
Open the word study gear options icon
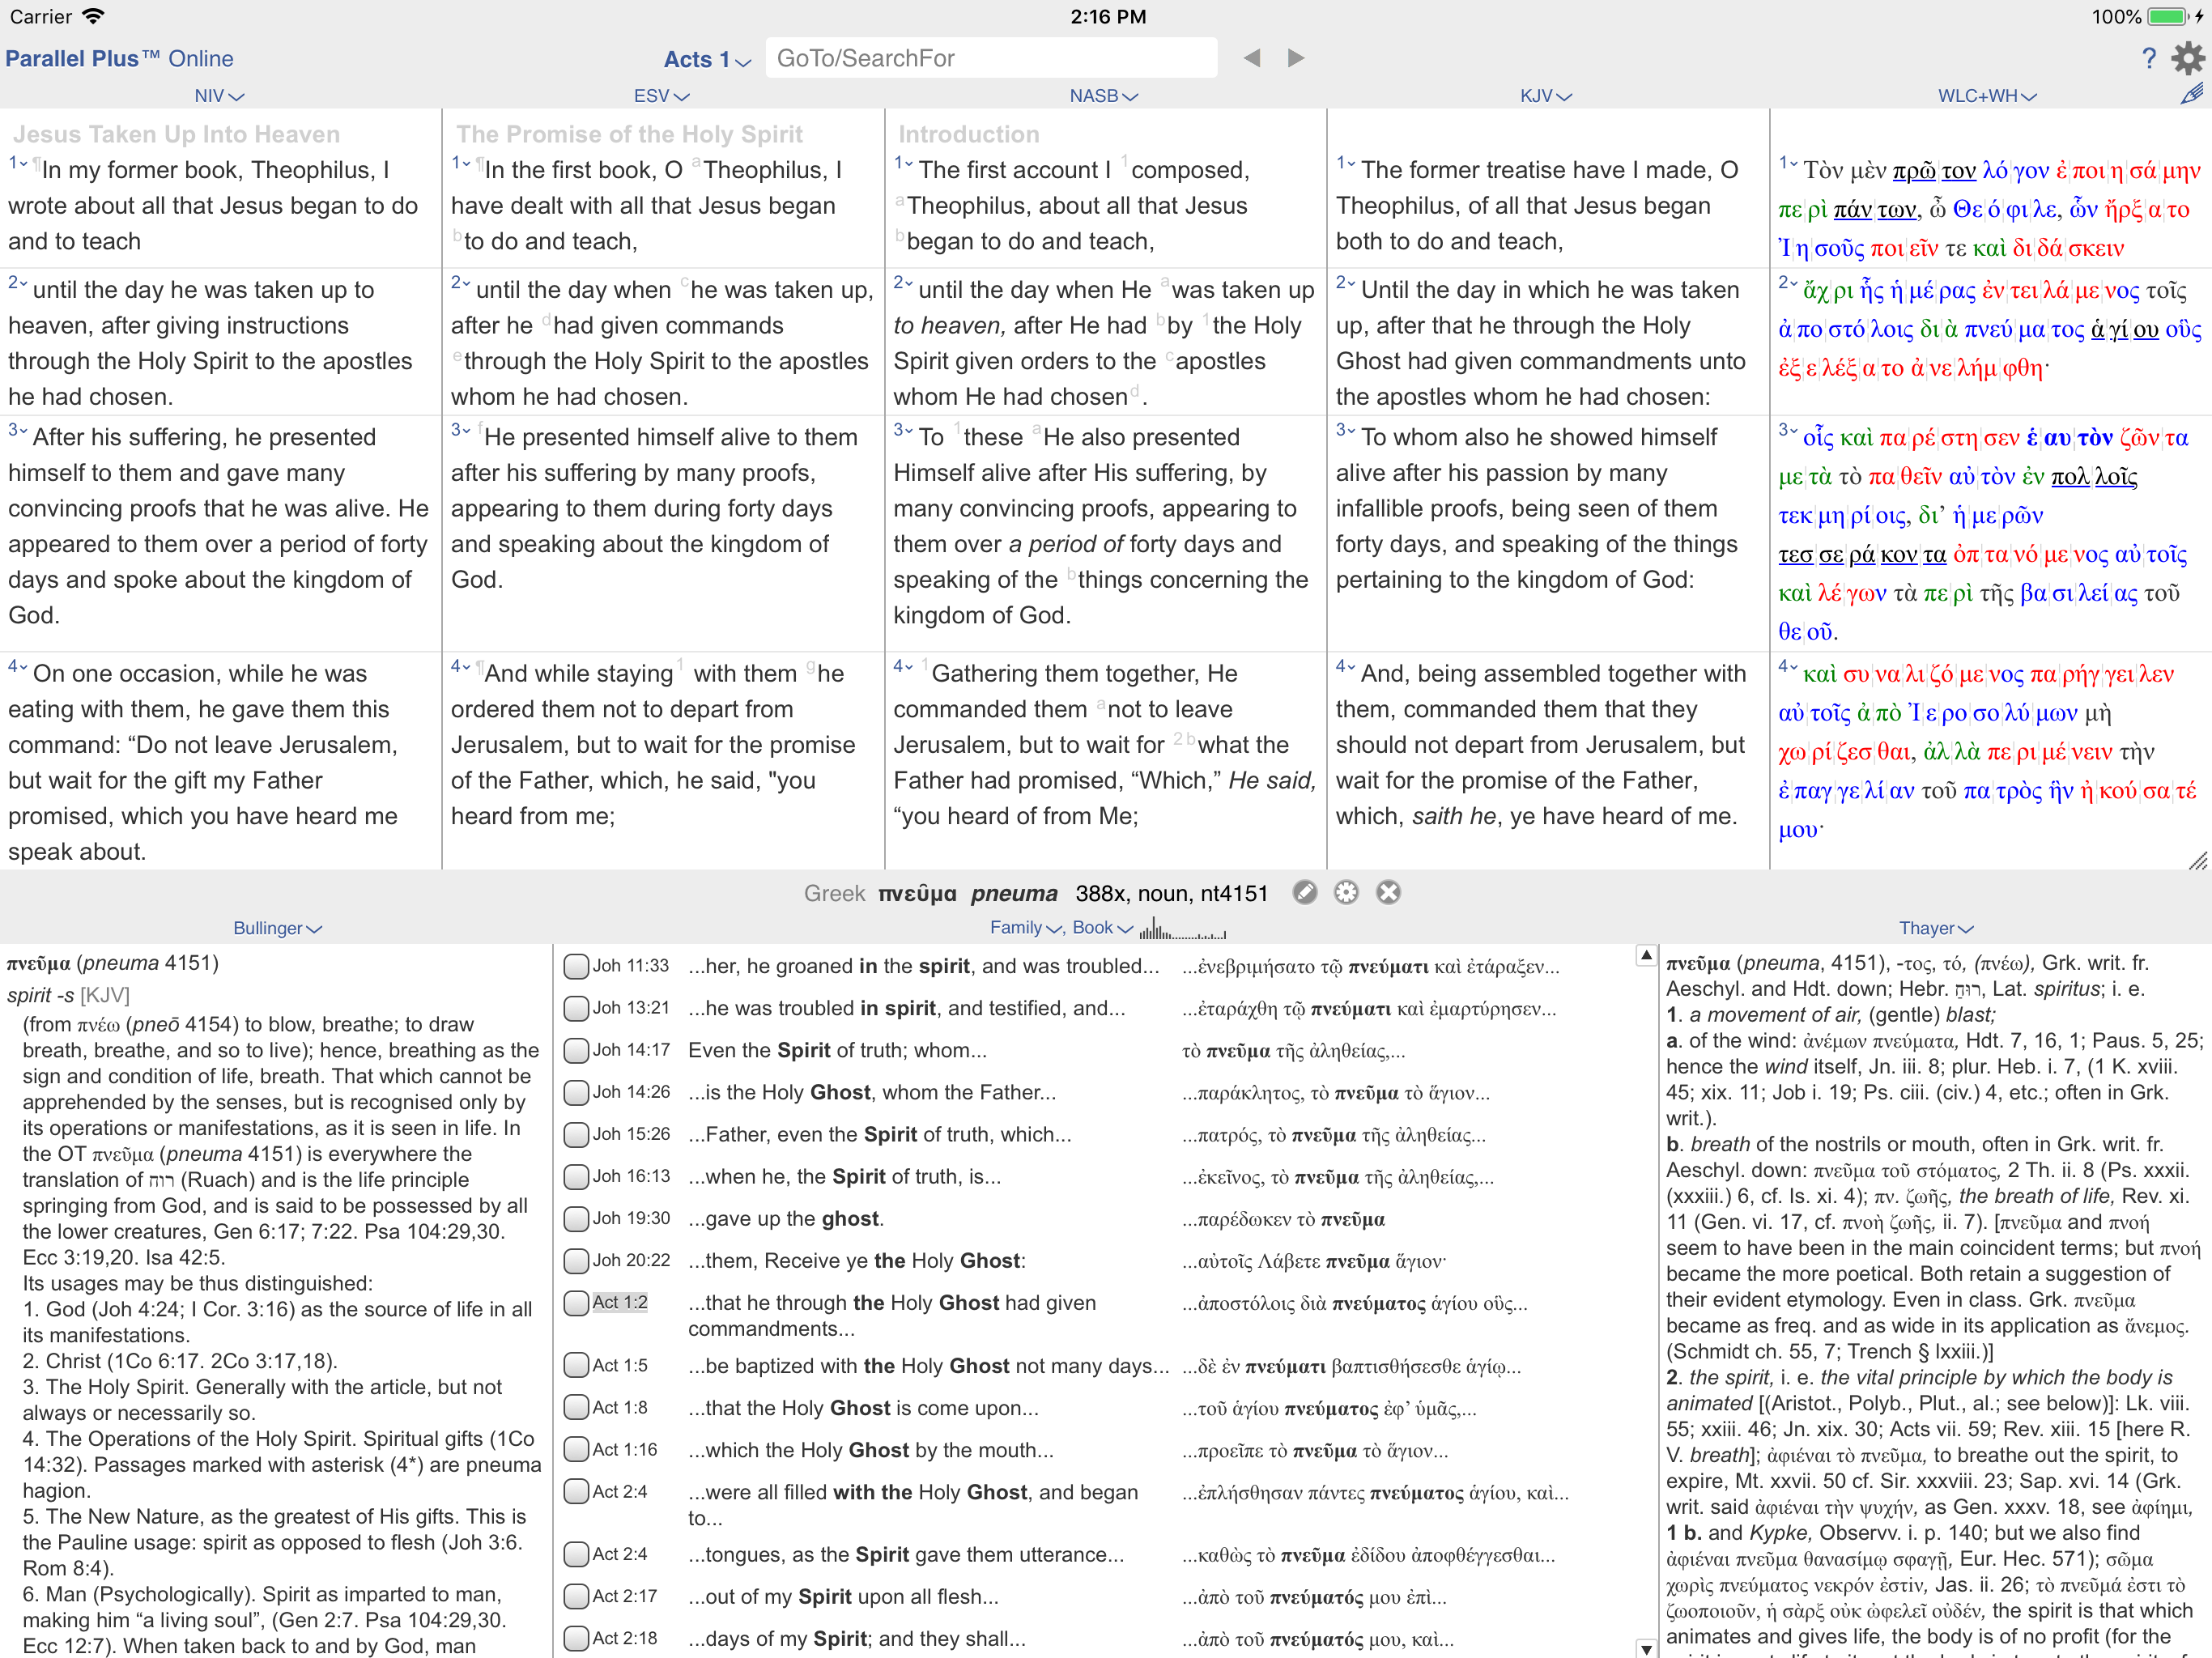click(1347, 892)
